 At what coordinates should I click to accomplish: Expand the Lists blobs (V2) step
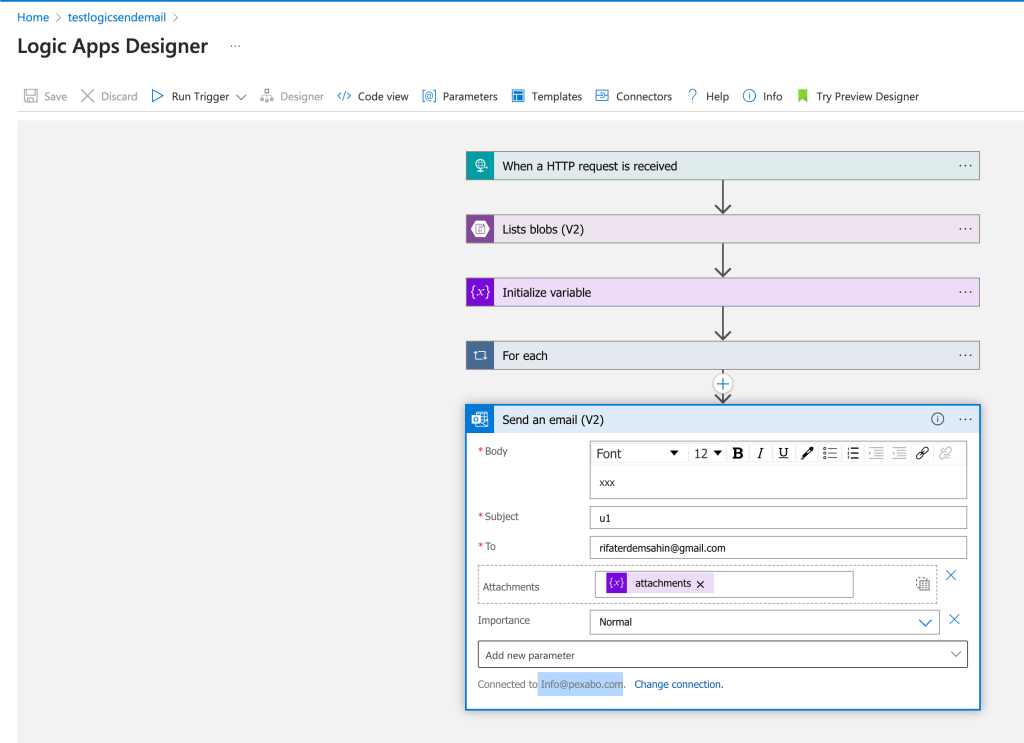[723, 229]
